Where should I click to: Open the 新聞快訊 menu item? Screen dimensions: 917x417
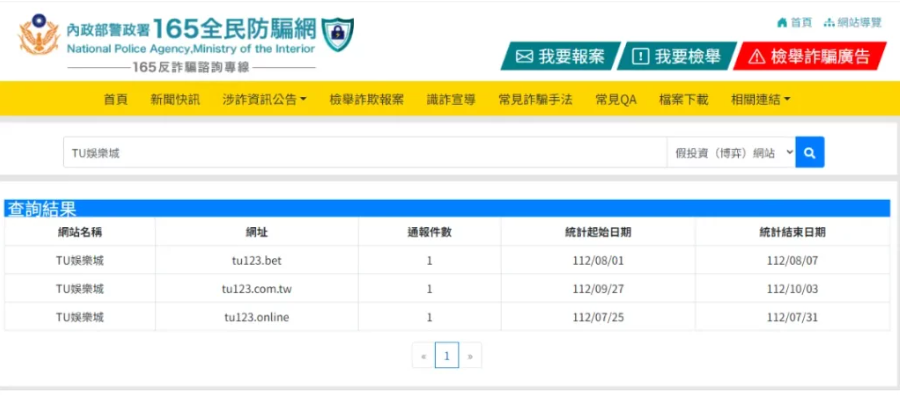click(175, 100)
